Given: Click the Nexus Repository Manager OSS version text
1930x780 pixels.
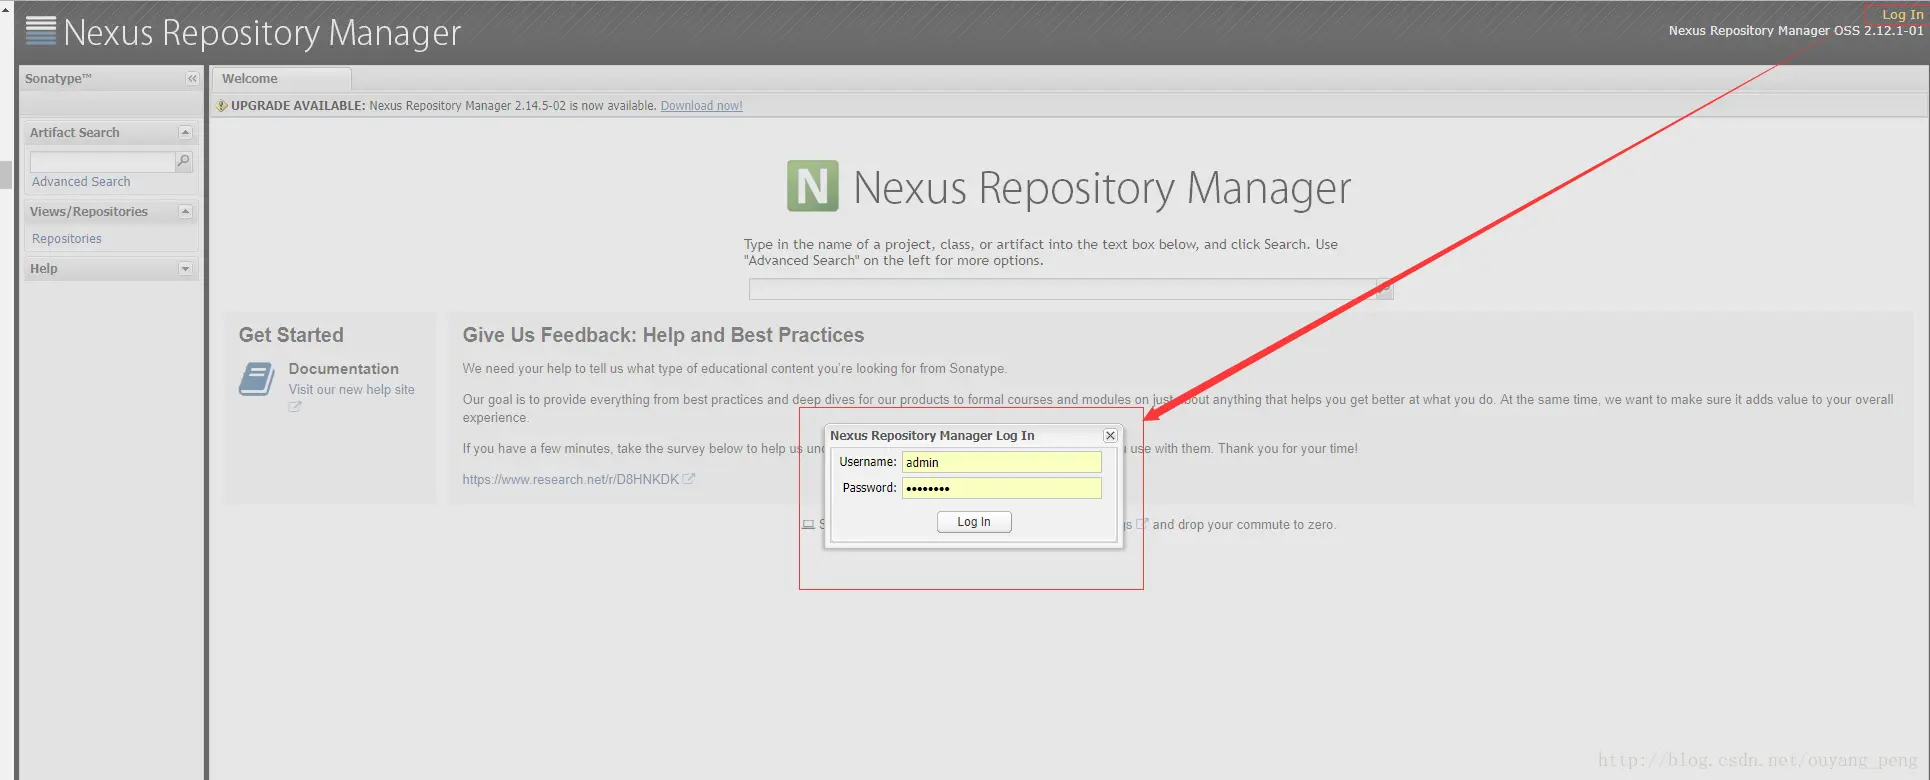Looking at the screenshot, I should [1795, 31].
